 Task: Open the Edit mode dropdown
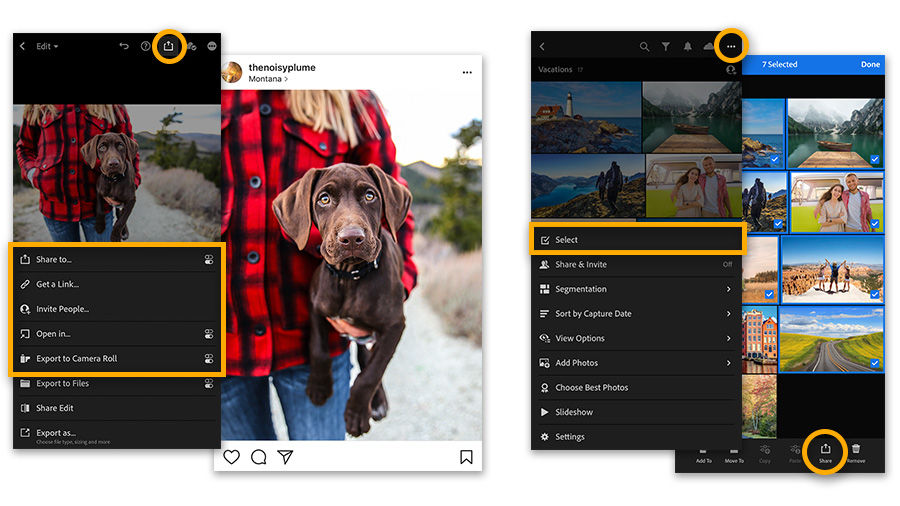click(47, 46)
